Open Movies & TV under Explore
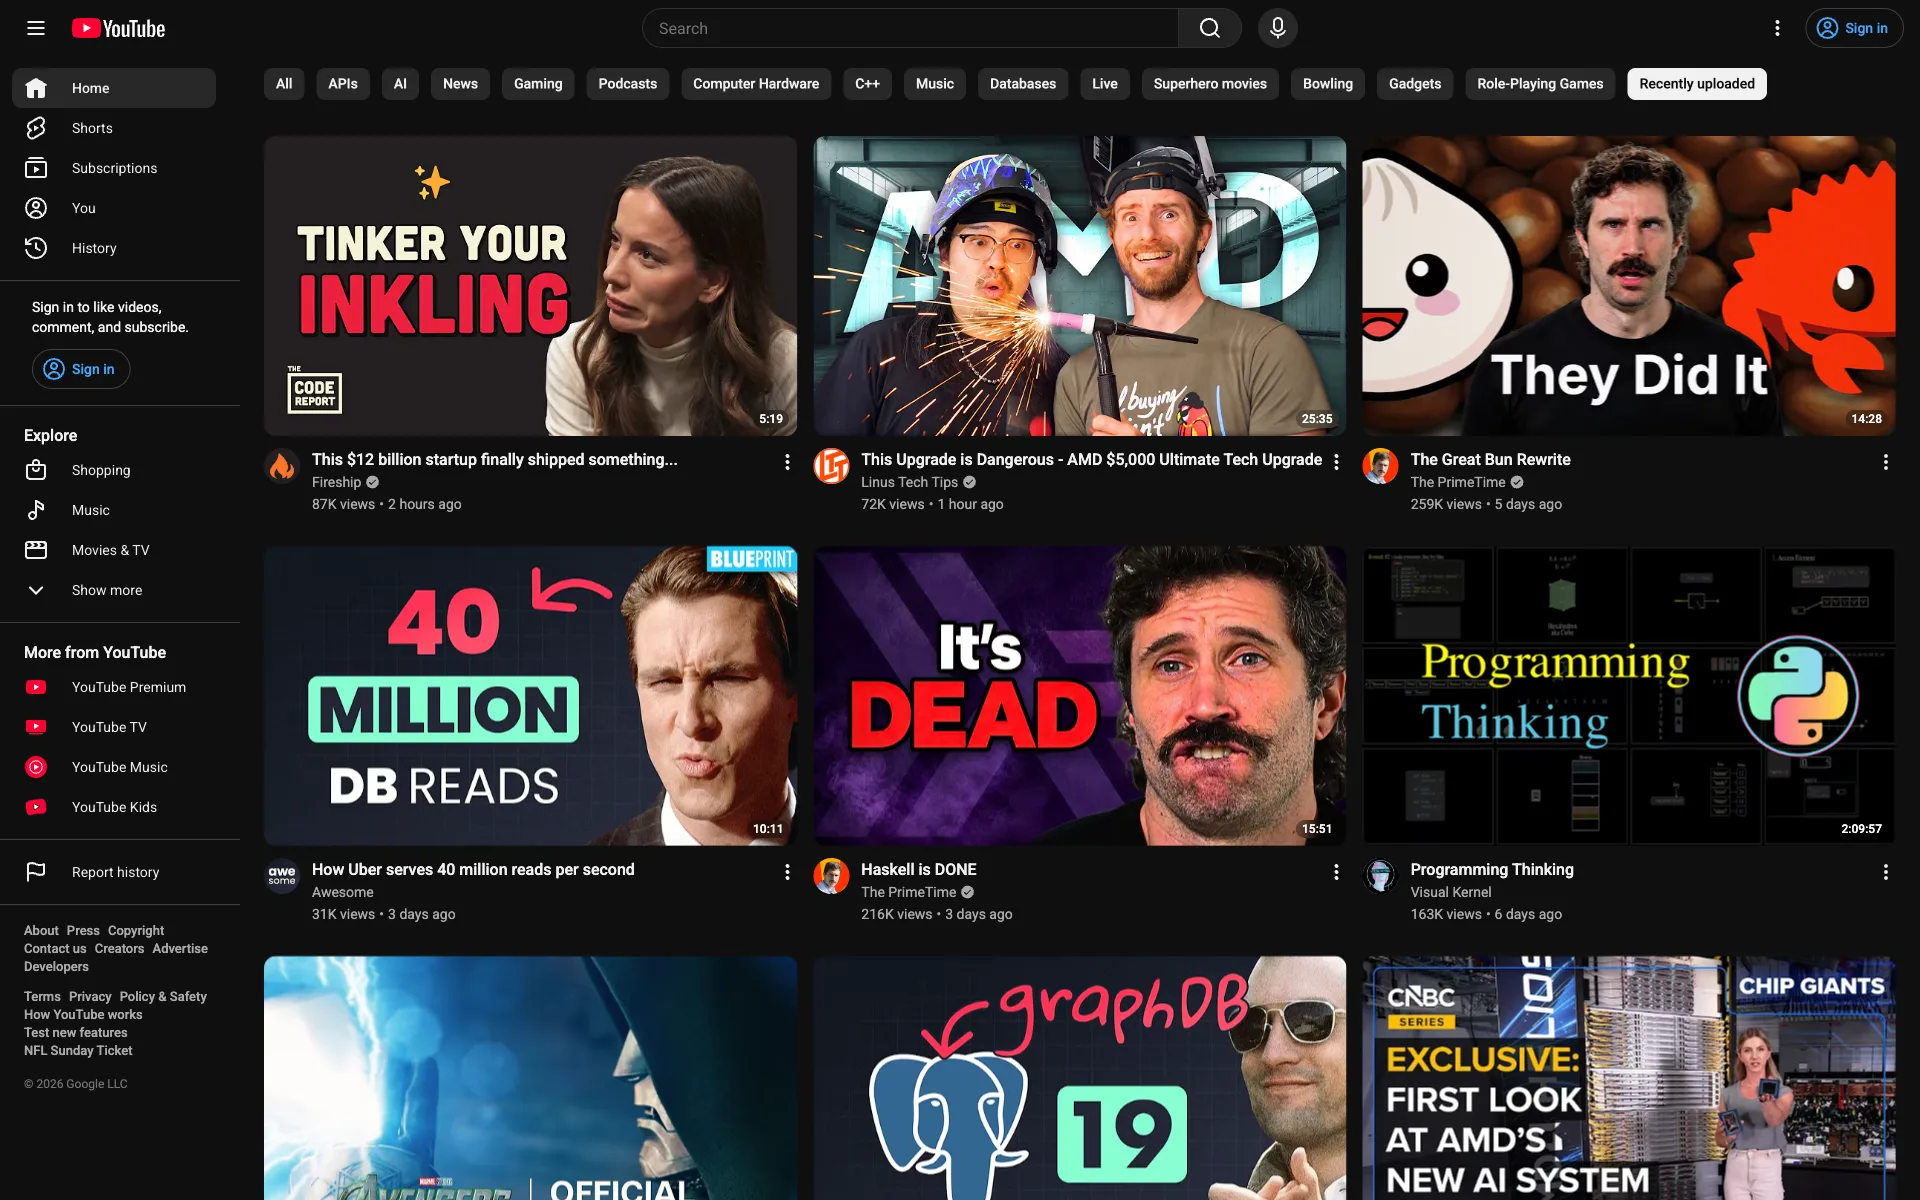 point(114,550)
